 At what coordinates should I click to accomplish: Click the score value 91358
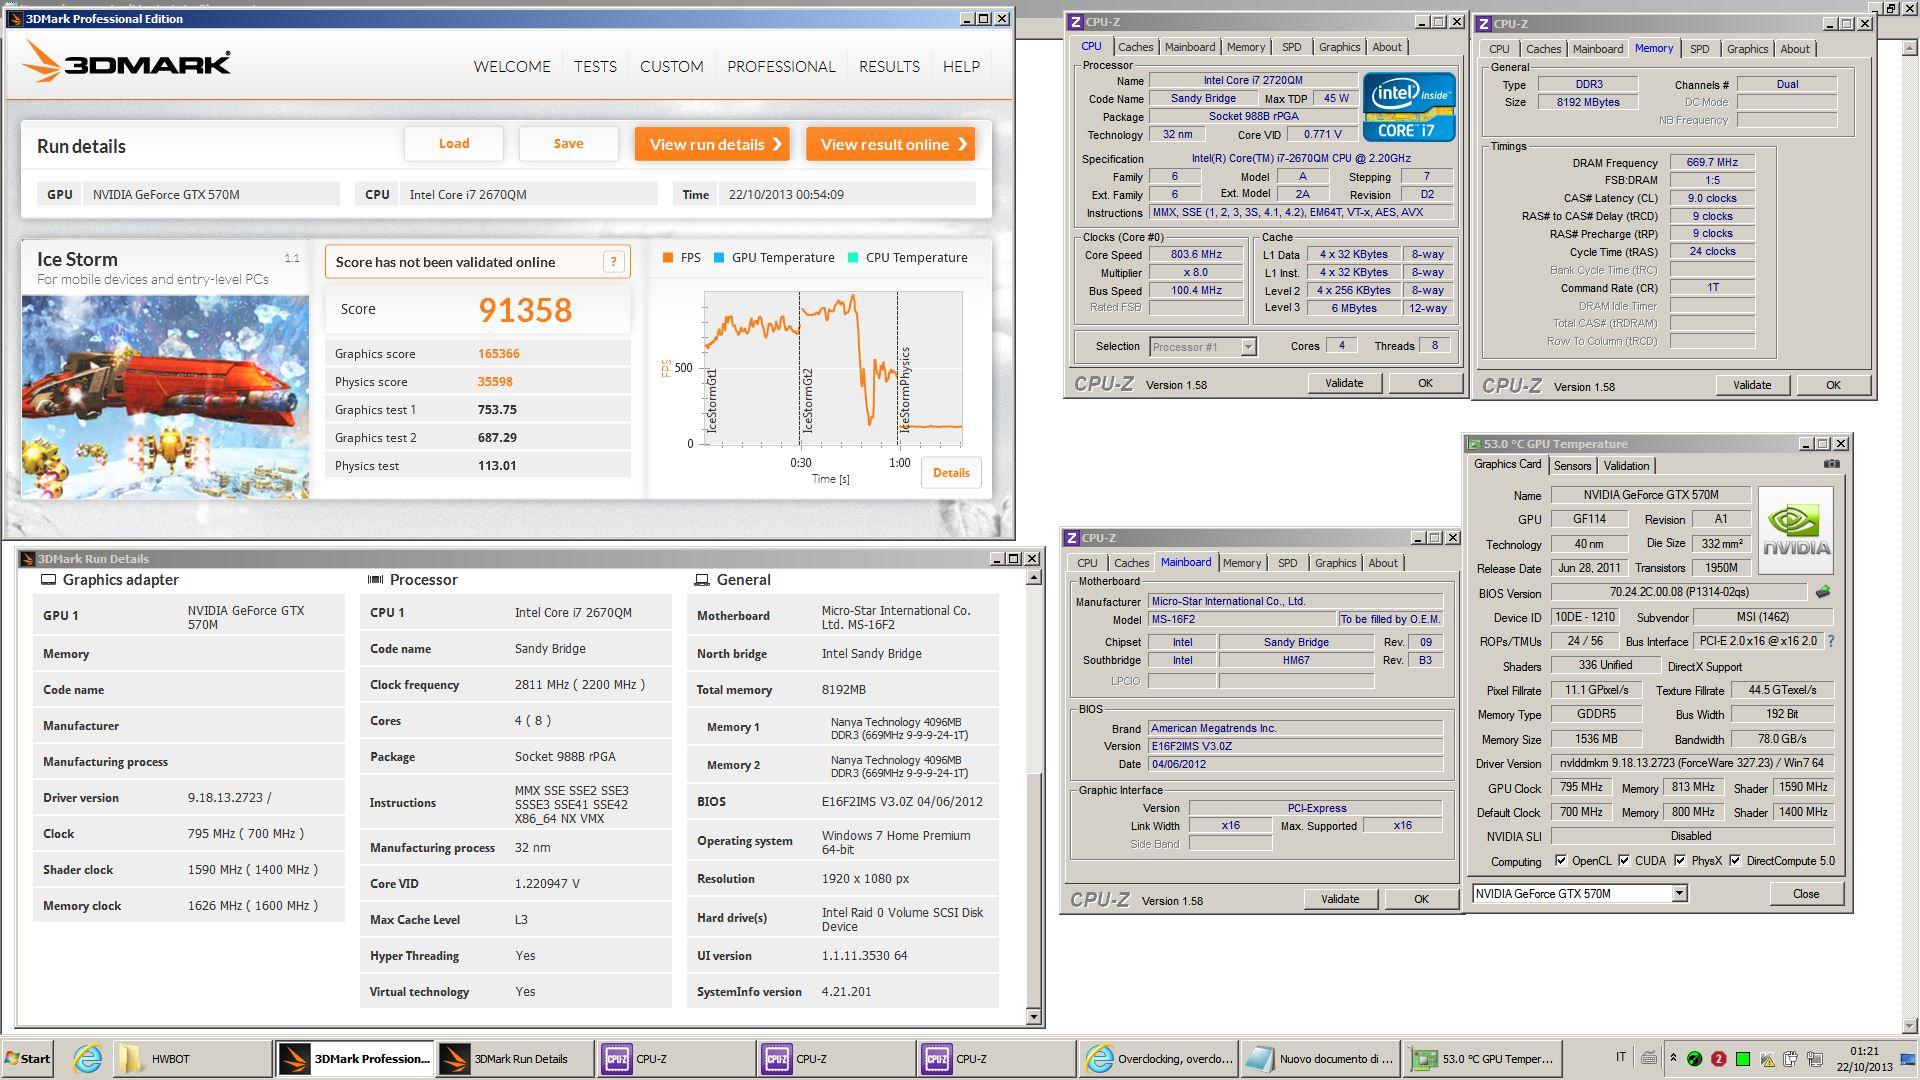(x=525, y=310)
